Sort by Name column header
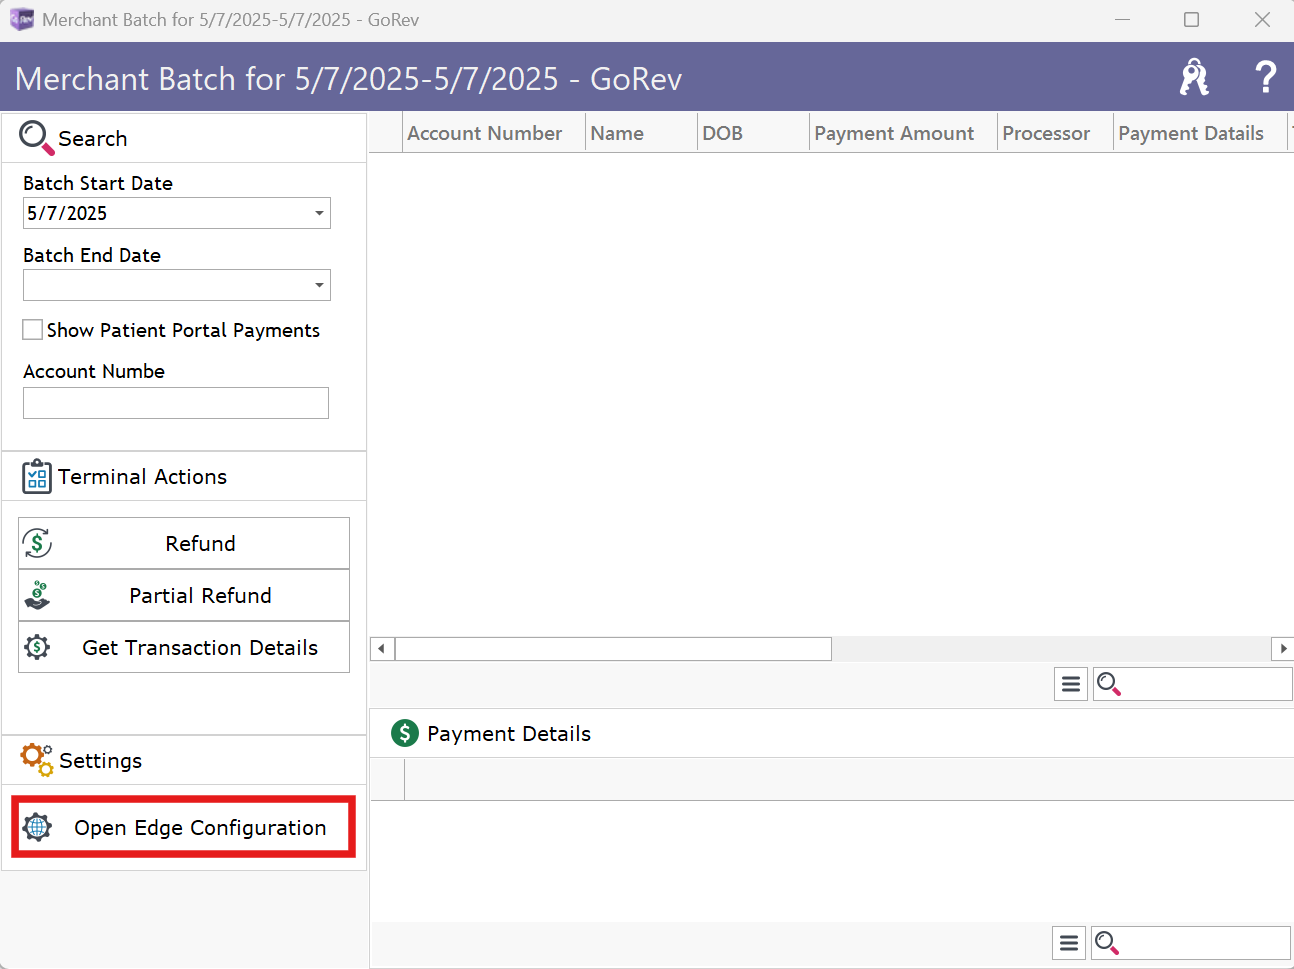The width and height of the screenshot is (1294, 969). coord(641,133)
